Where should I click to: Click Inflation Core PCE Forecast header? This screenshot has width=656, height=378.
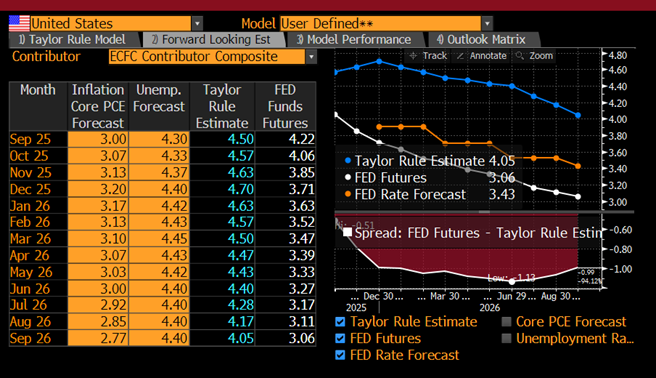point(98,106)
